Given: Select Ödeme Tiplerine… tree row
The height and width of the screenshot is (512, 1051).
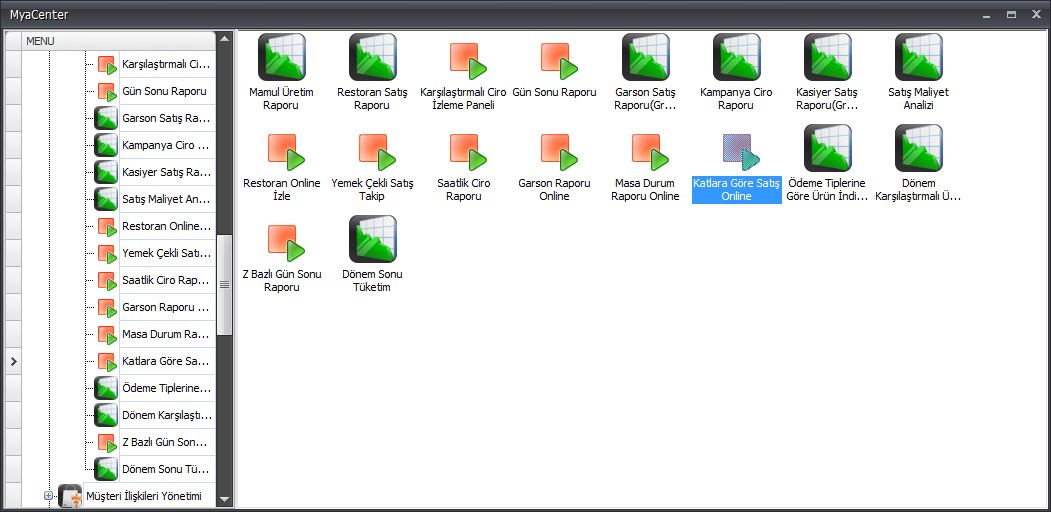Looking at the screenshot, I should [x=167, y=389].
